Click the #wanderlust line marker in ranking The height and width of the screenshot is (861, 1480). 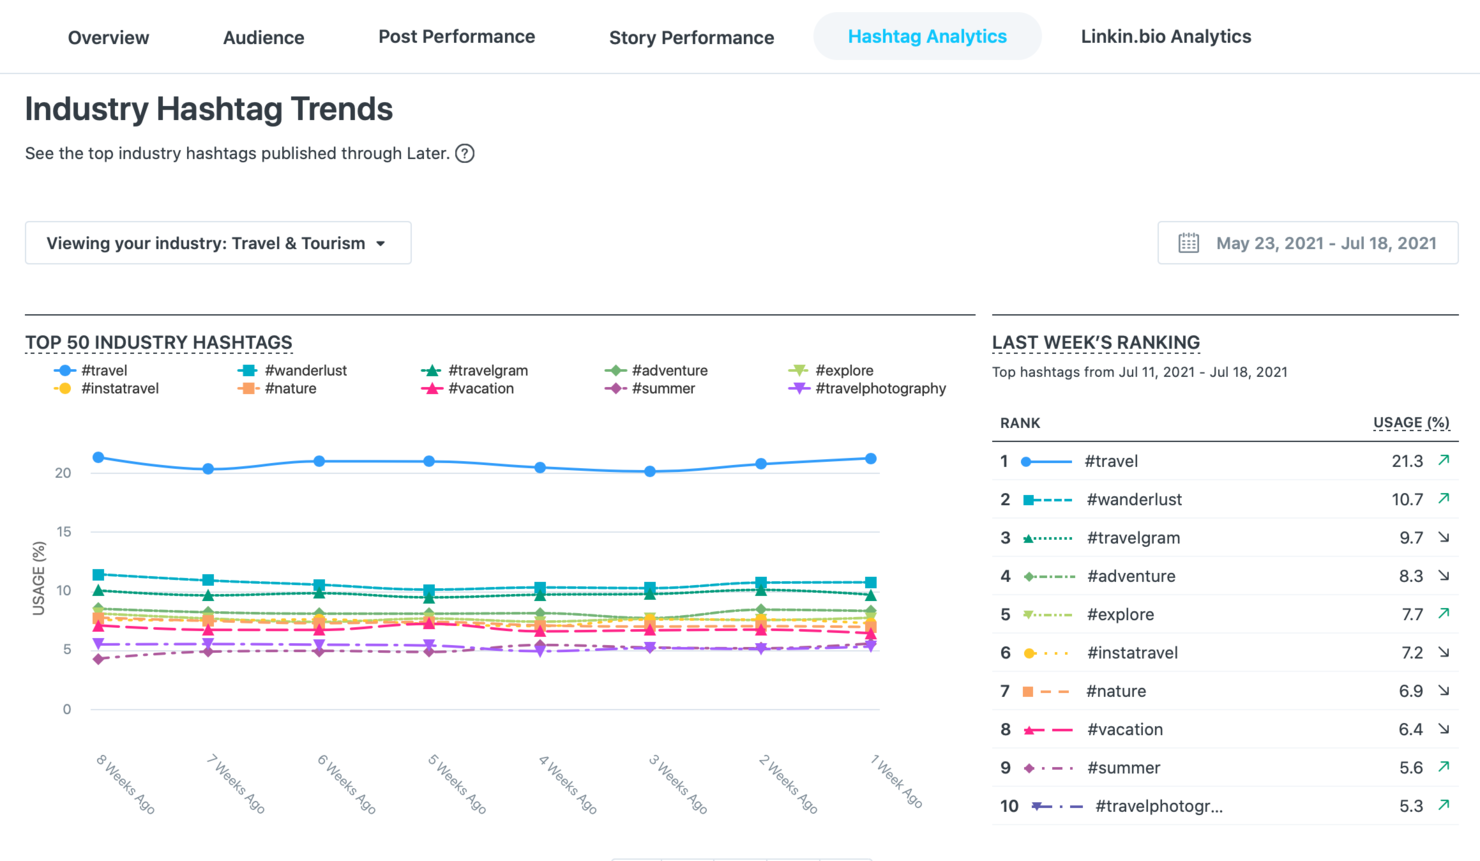(1047, 499)
